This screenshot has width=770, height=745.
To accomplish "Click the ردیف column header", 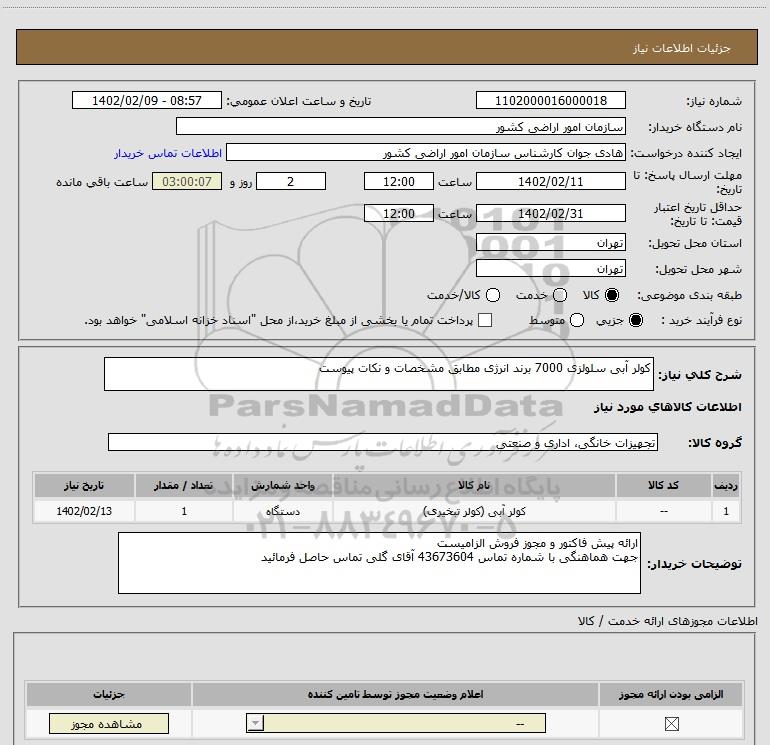I will coord(726,485).
